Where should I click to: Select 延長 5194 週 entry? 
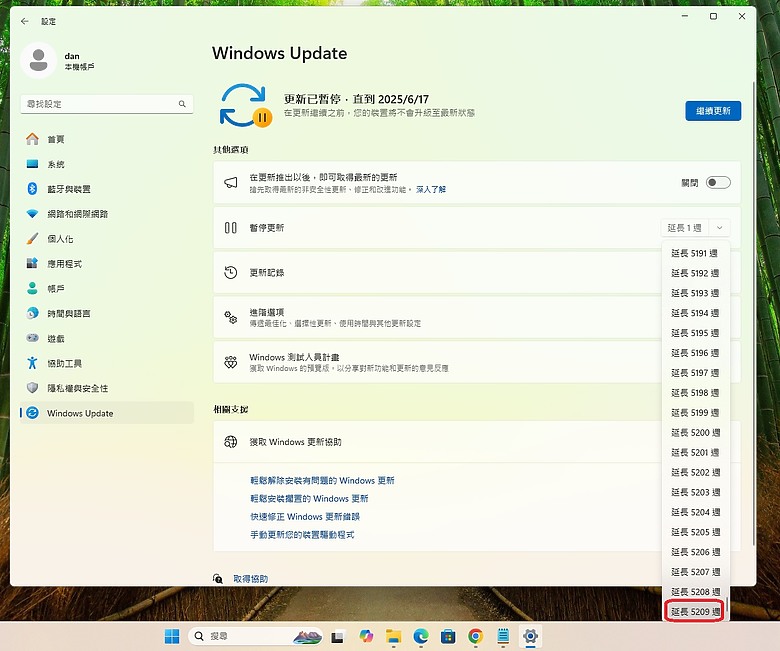(x=695, y=313)
